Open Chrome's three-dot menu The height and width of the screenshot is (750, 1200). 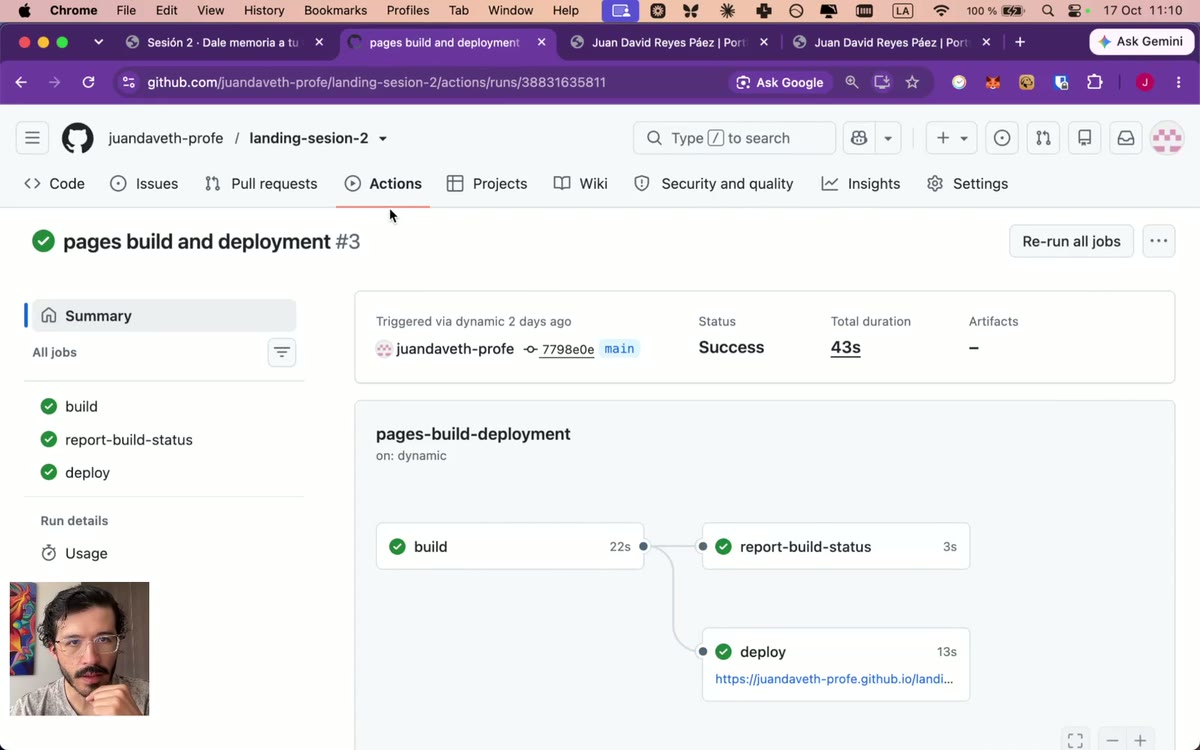1180,82
